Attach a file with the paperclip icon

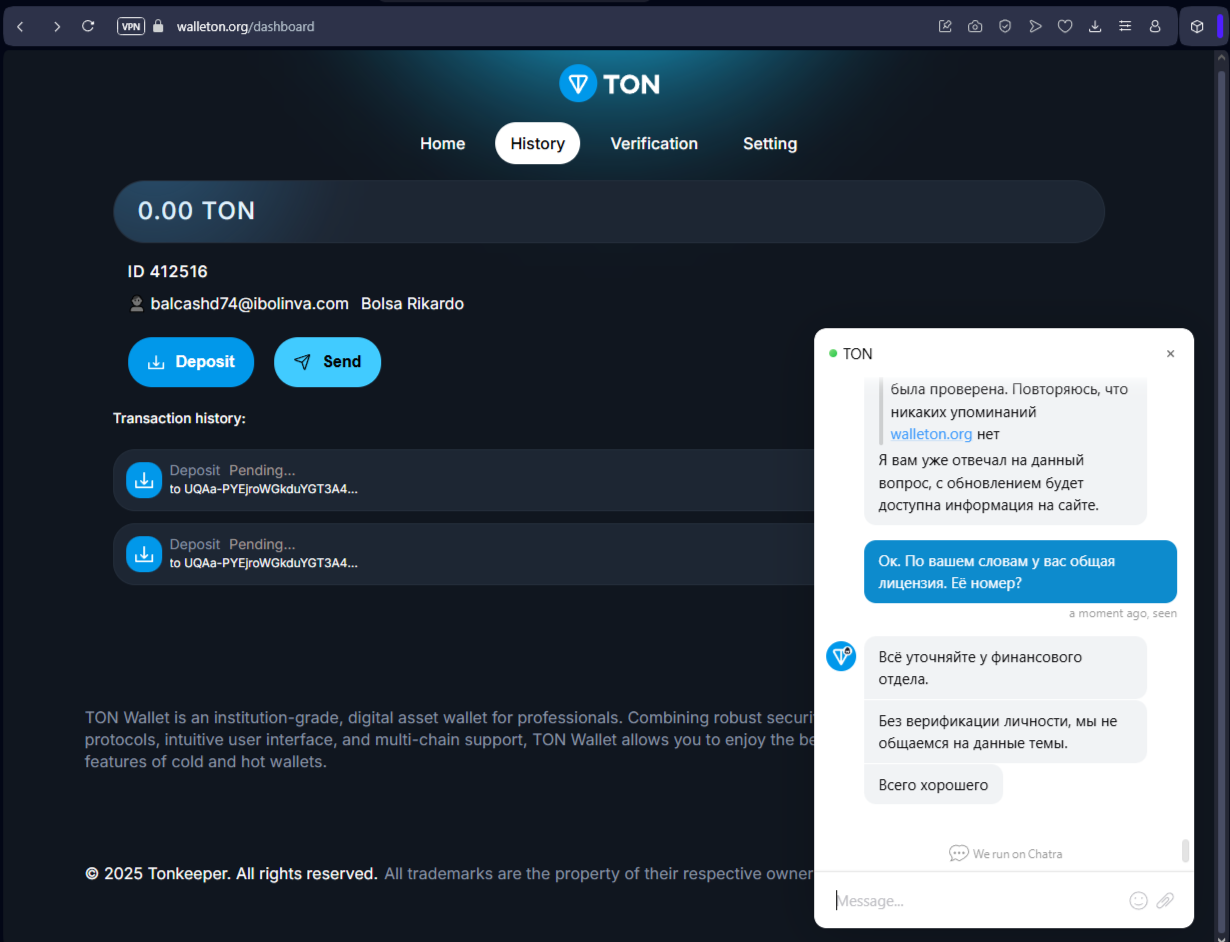[x=1165, y=901]
